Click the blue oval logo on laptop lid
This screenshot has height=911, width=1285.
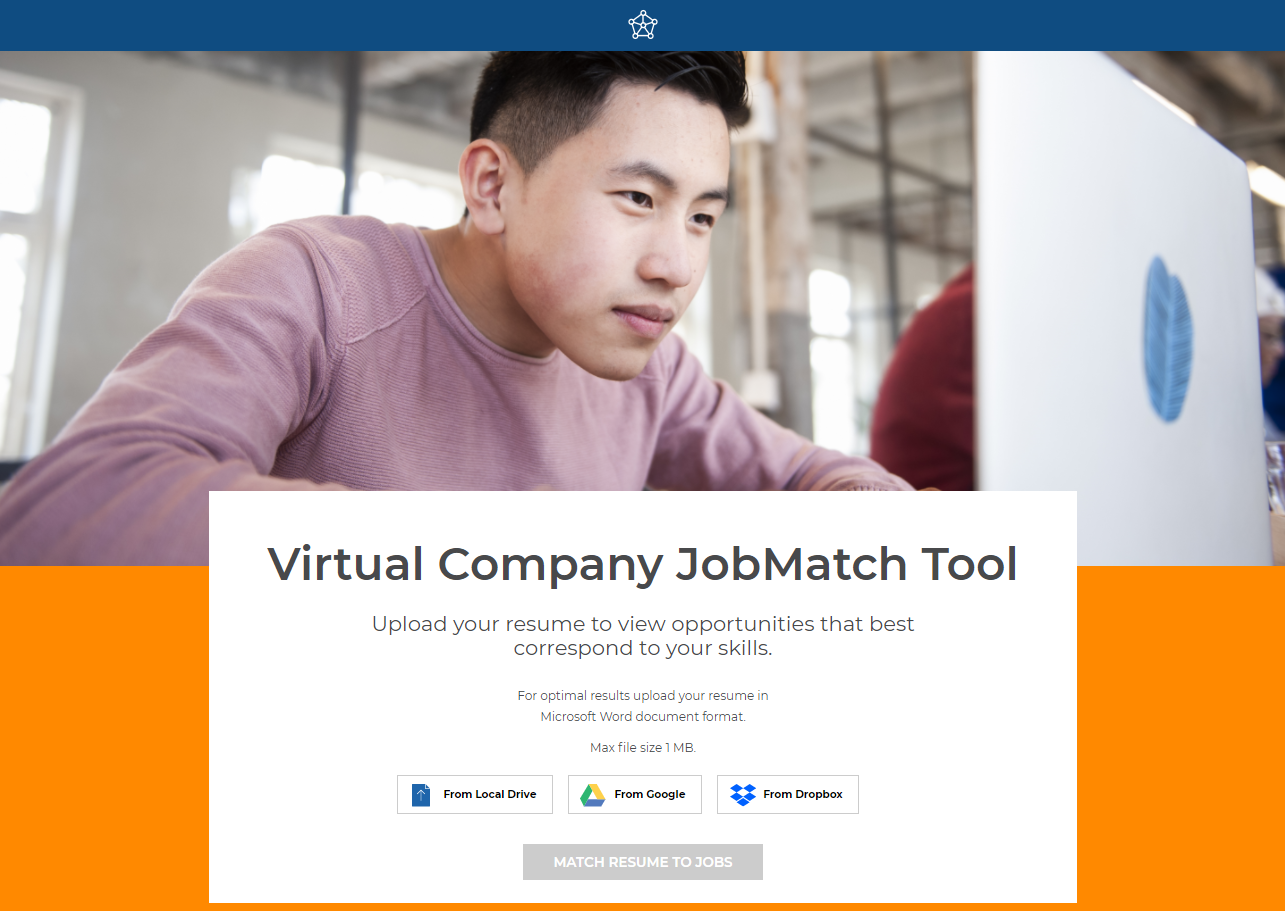1168,338
